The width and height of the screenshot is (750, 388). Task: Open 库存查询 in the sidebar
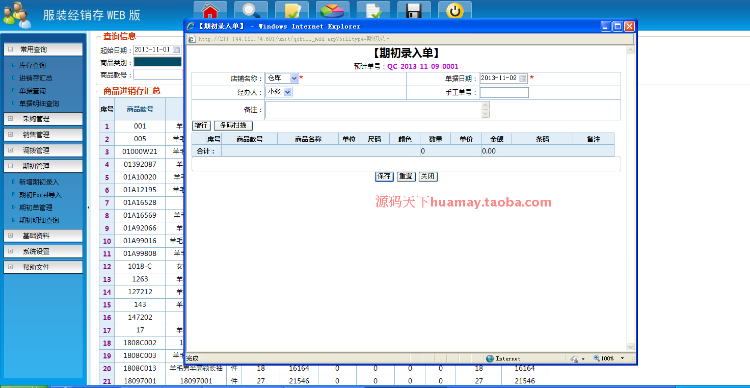(32, 65)
